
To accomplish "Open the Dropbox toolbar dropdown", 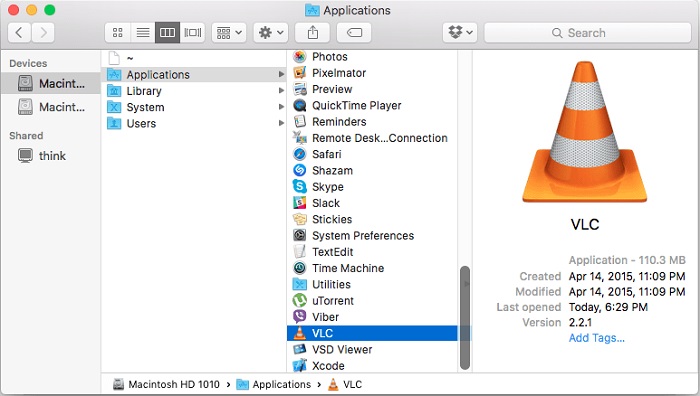I will coord(460,33).
